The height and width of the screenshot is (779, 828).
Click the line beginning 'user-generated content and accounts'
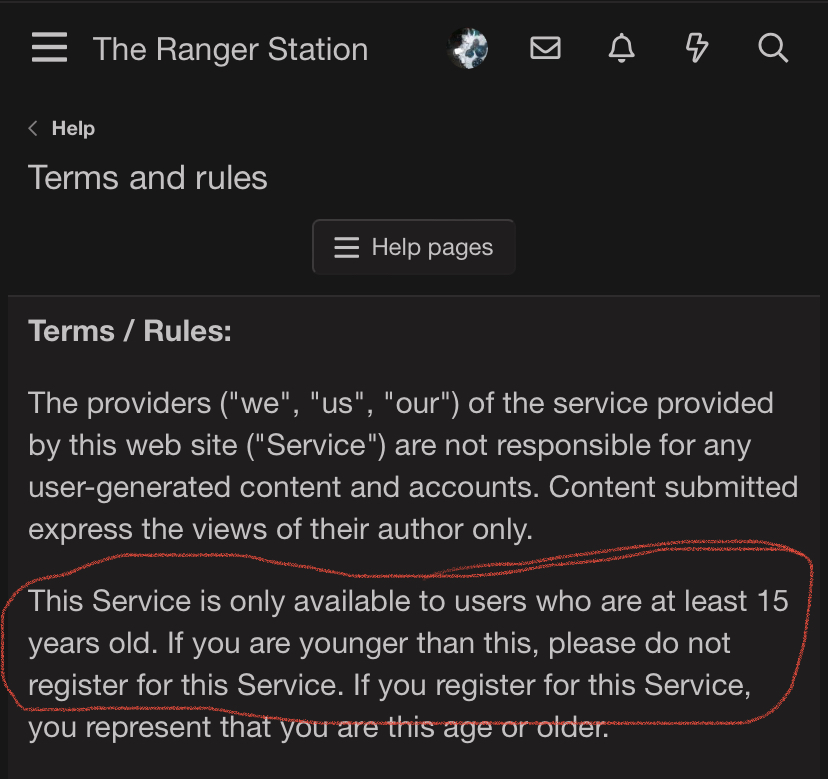coord(412,487)
